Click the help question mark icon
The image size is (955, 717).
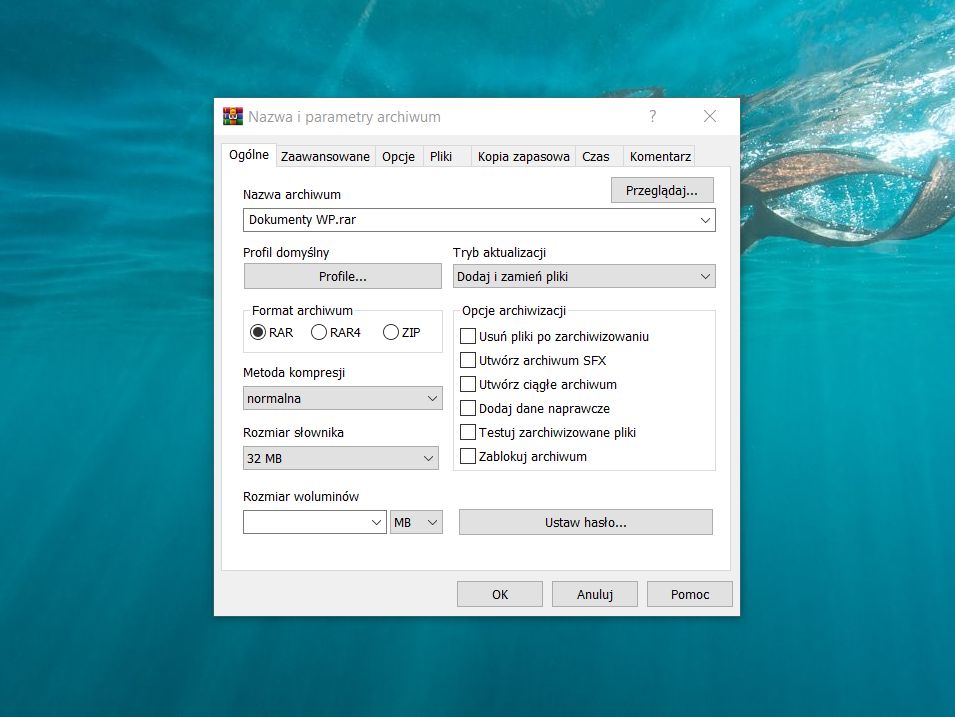click(652, 116)
